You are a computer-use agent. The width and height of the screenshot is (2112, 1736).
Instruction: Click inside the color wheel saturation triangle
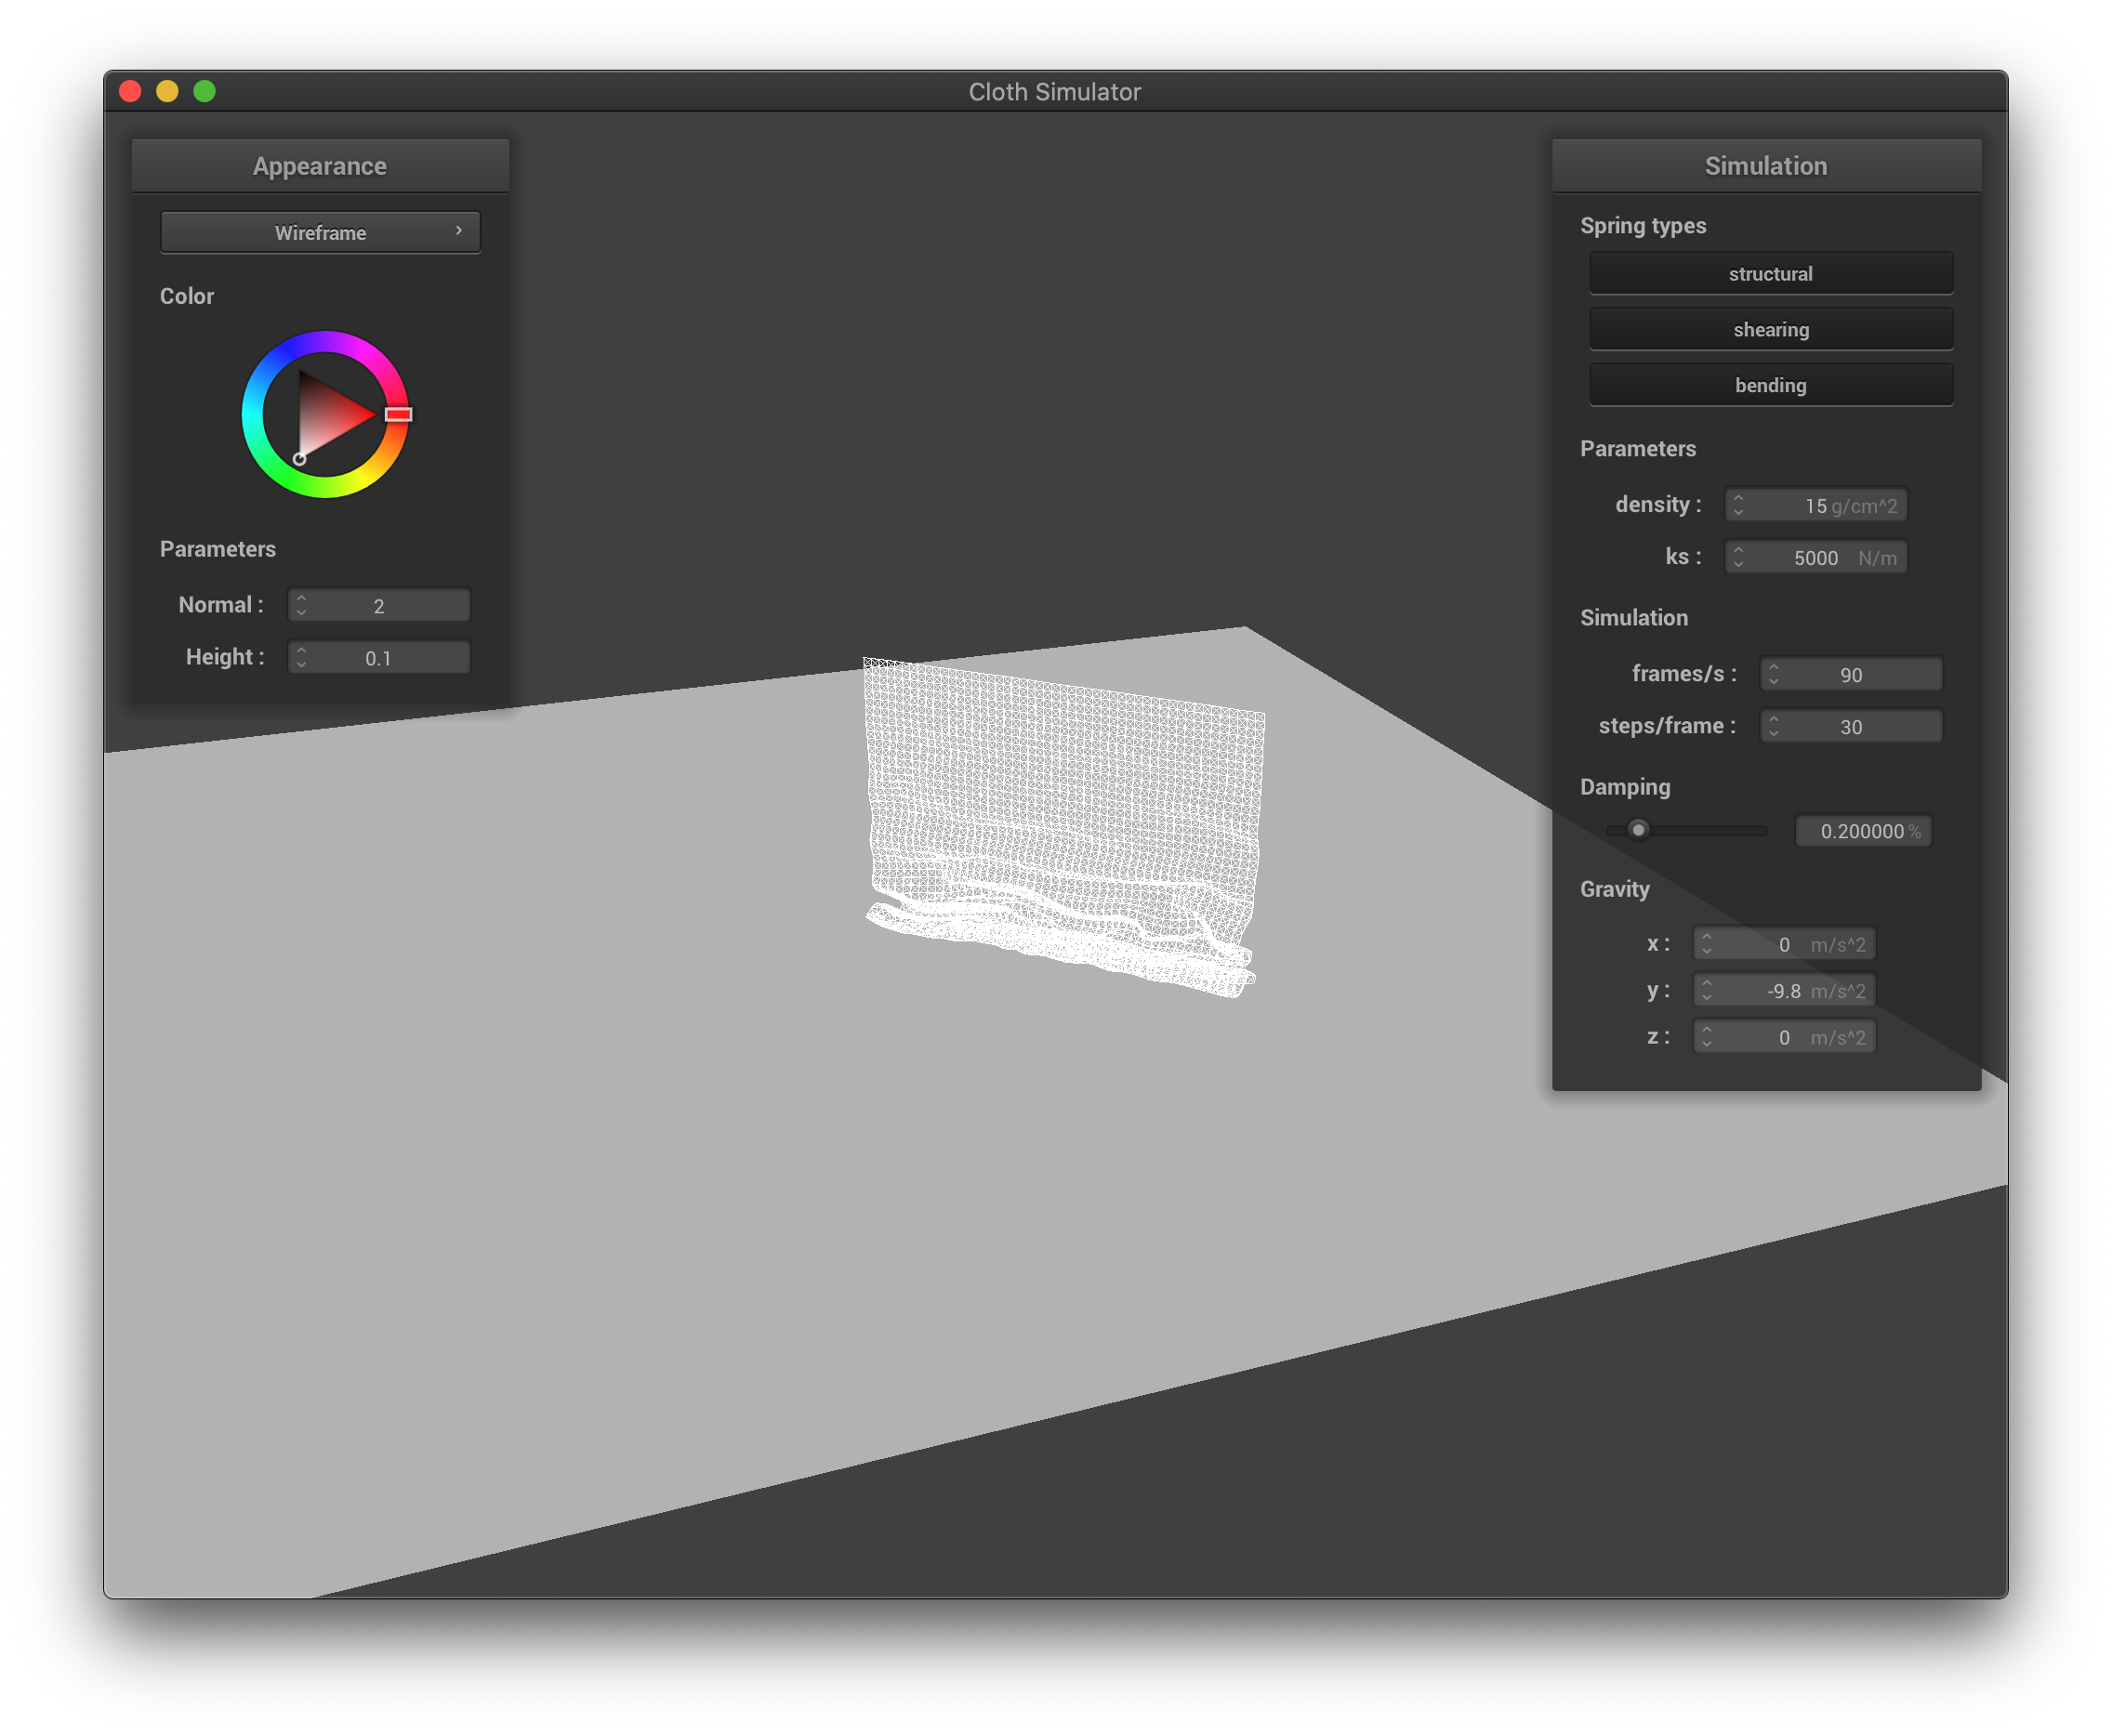pyautogui.click(x=328, y=414)
